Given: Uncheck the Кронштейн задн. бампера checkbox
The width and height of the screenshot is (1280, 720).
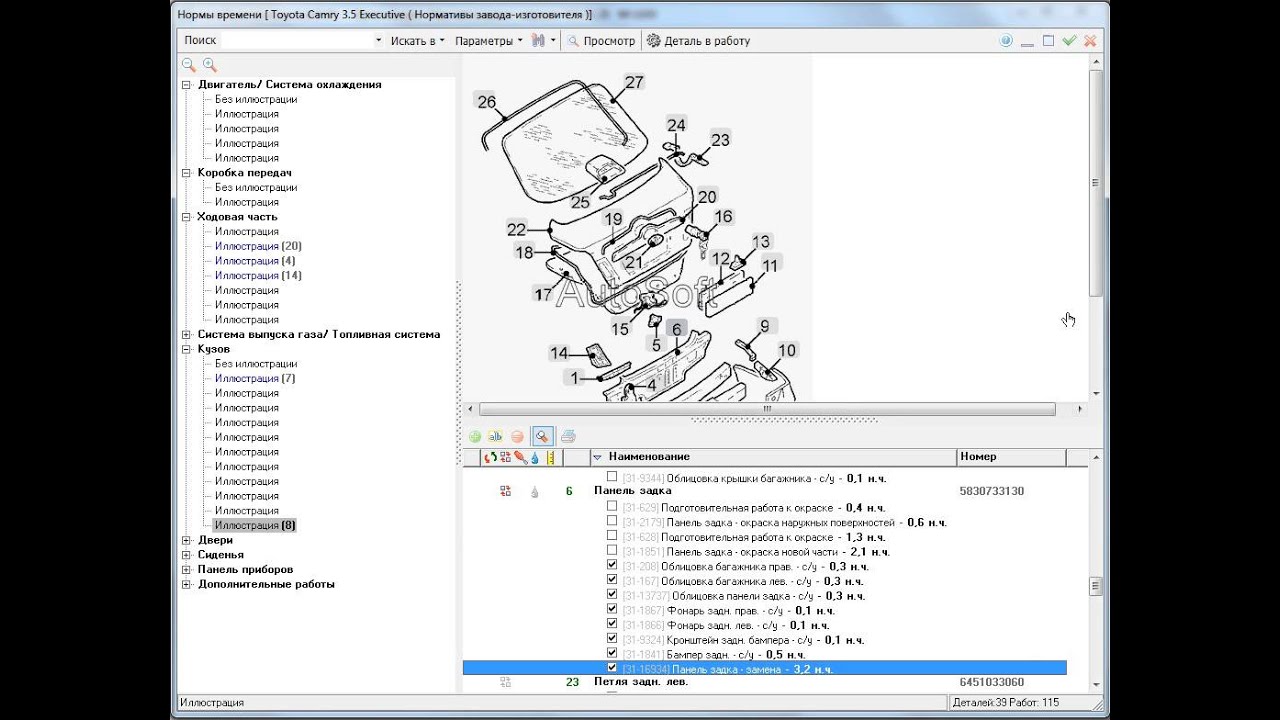Looking at the screenshot, I should 612,638.
